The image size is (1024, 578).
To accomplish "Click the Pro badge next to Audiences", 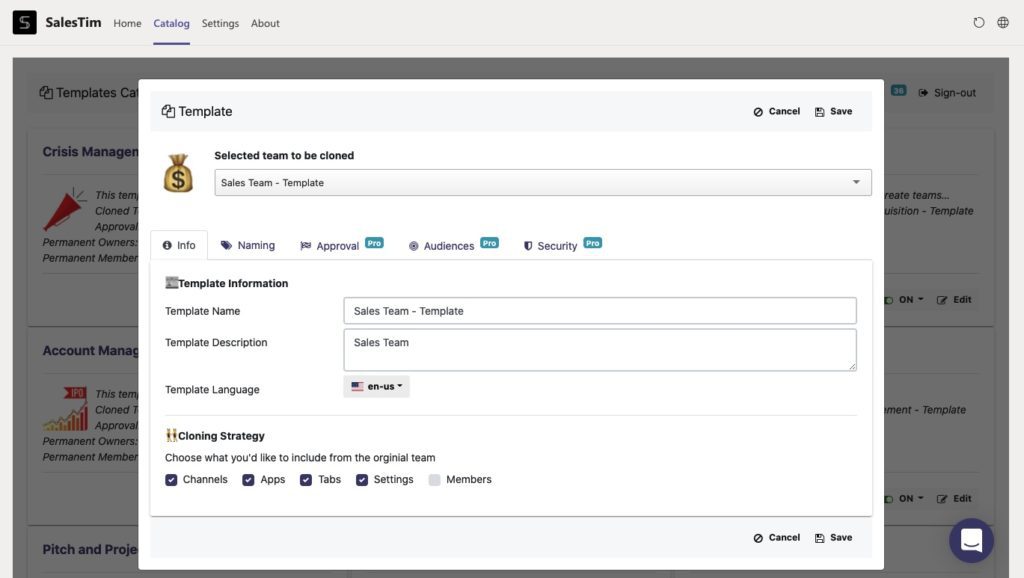I will point(489,243).
